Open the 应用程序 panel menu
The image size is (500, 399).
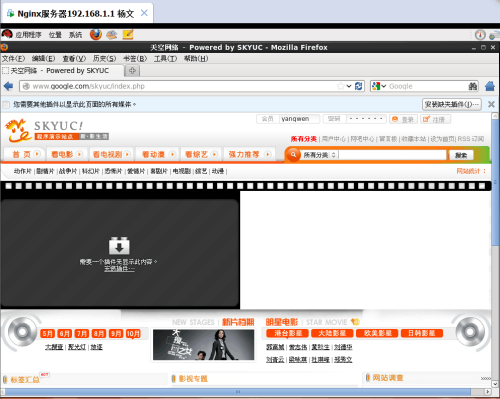click(x=28, y=35)
